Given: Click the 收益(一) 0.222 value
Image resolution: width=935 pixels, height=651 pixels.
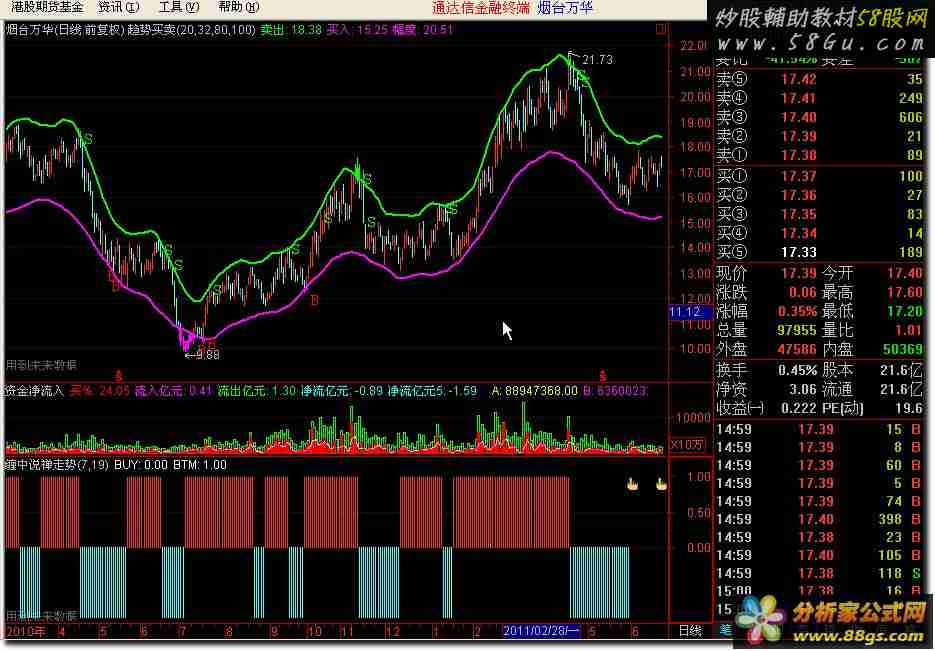Looking at the screenshot, I should [798, 408].
